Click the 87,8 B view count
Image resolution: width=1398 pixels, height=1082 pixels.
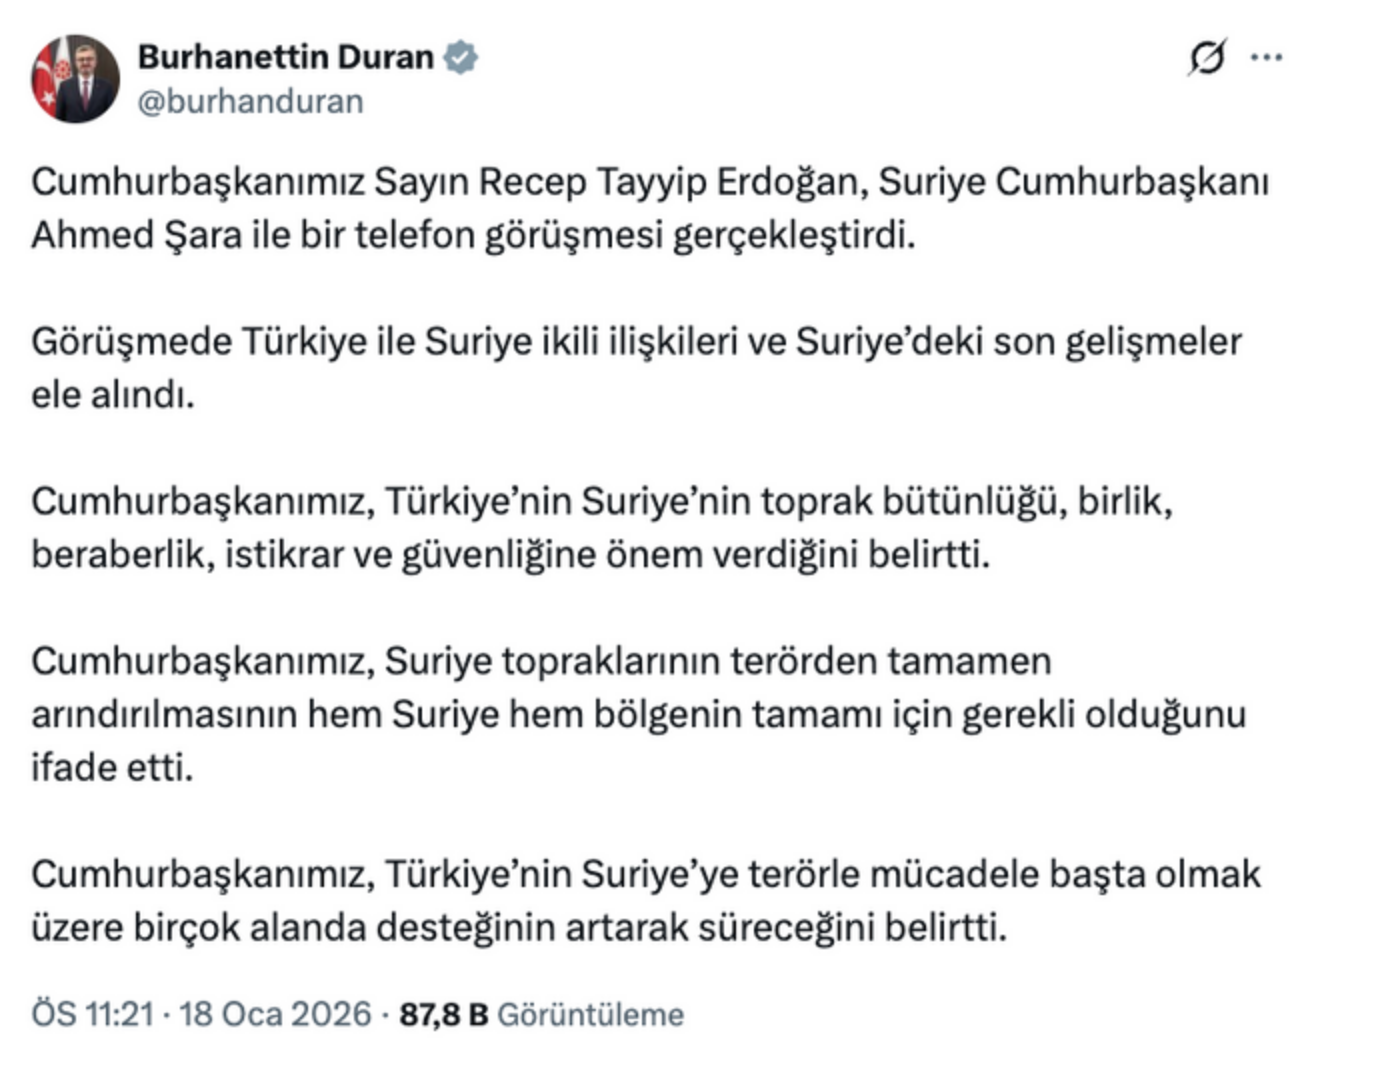coord(443,1014)
